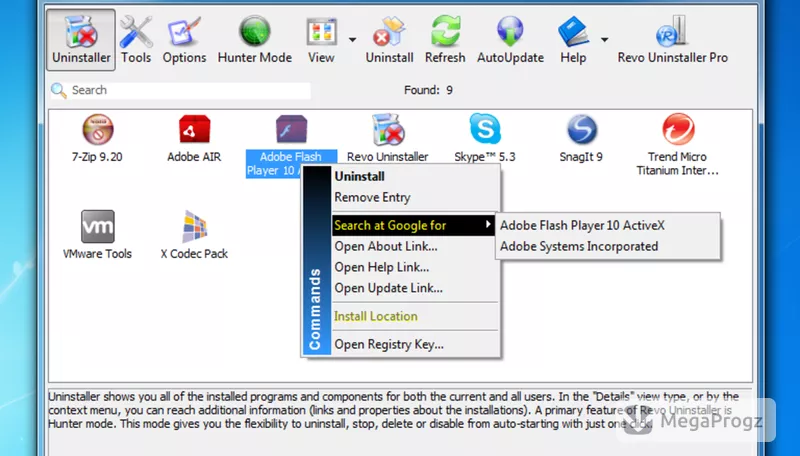Screen dimensions: 800x456
Task: Choose Open About Link menu item
Action: [x=414, y=246]
